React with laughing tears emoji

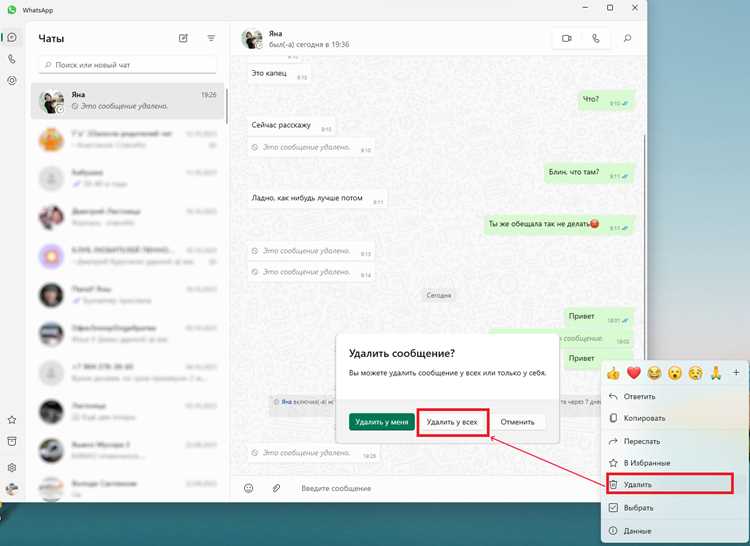click(x=654, y=373)
